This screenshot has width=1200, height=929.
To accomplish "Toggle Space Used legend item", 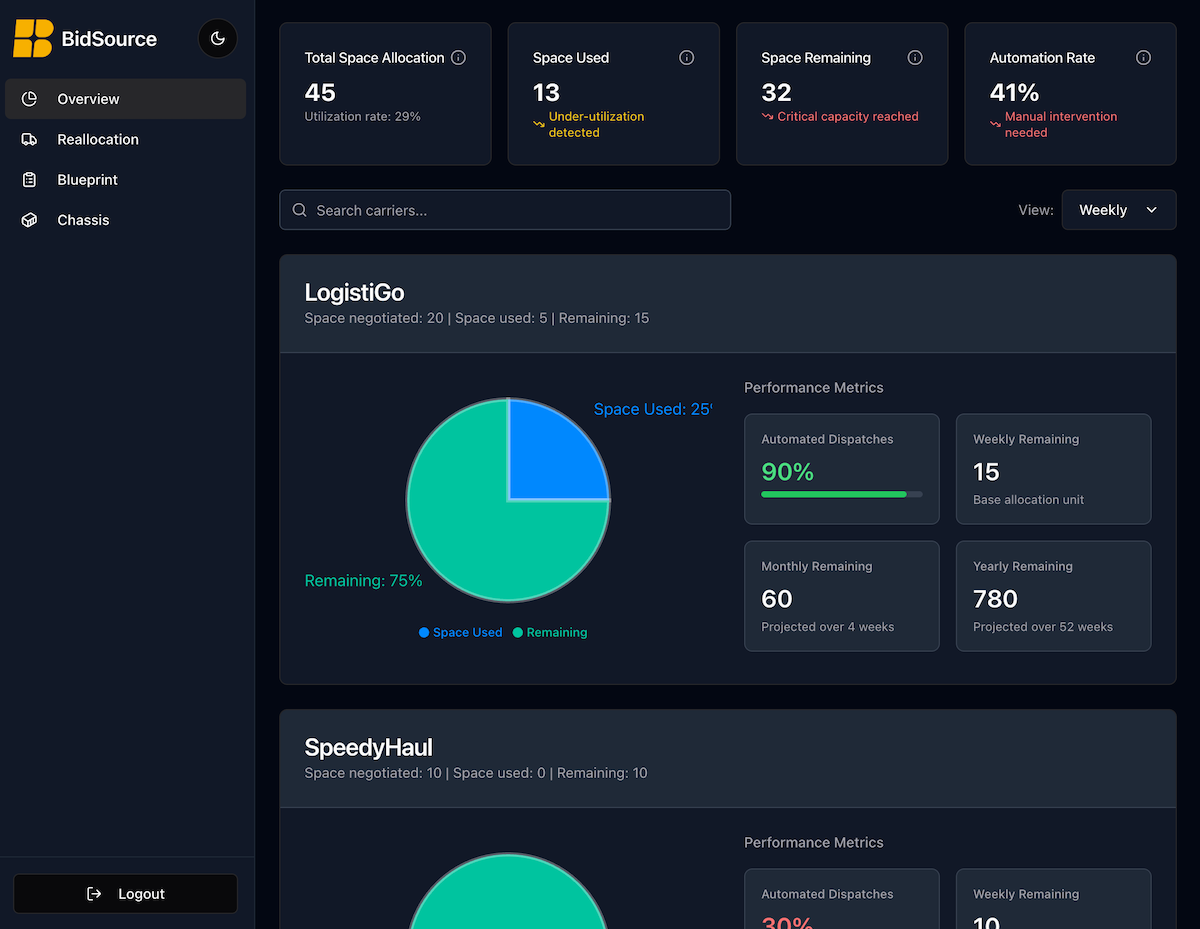I will [461, 633].
